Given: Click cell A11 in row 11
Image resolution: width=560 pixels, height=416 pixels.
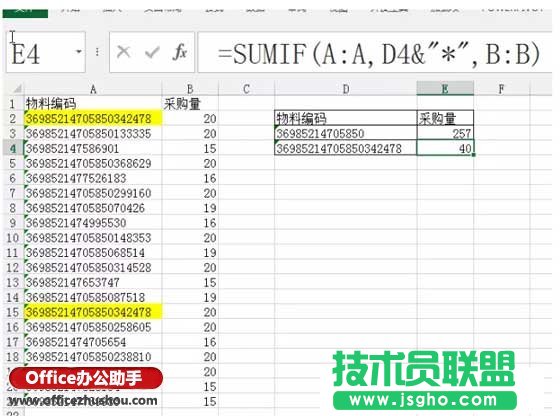Looking at the screenshot, I should click(x=93, y=252).
